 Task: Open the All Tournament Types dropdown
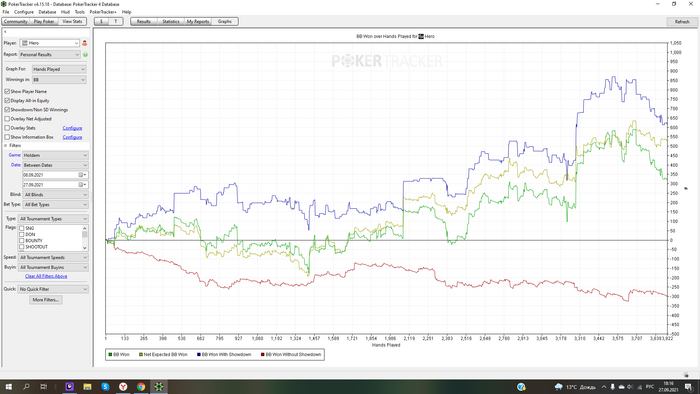[x=53, y=219]
